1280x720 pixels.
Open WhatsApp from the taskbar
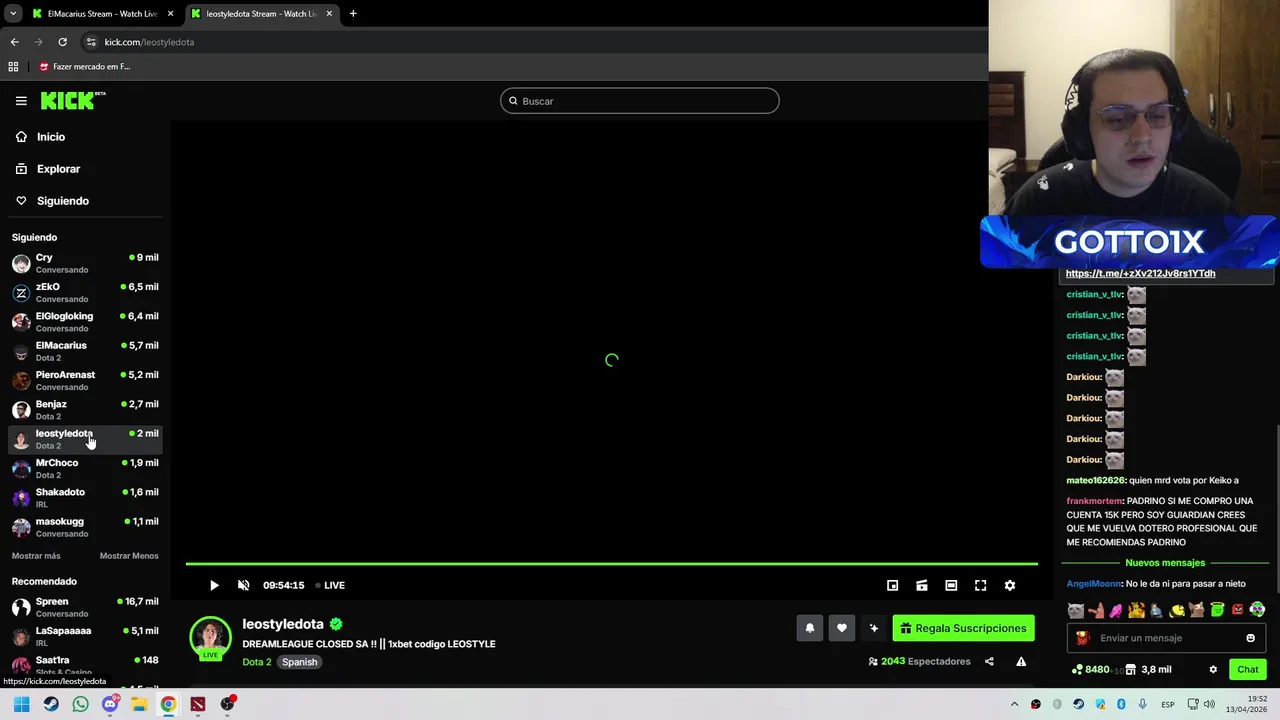[x=81, y=704]
